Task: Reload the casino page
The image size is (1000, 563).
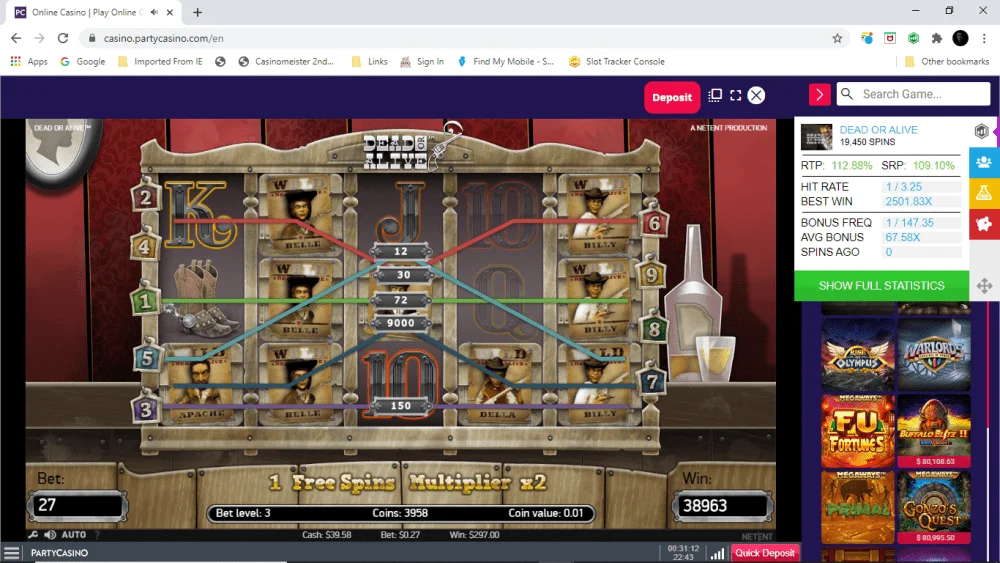Action: click(x=62, y=38)
